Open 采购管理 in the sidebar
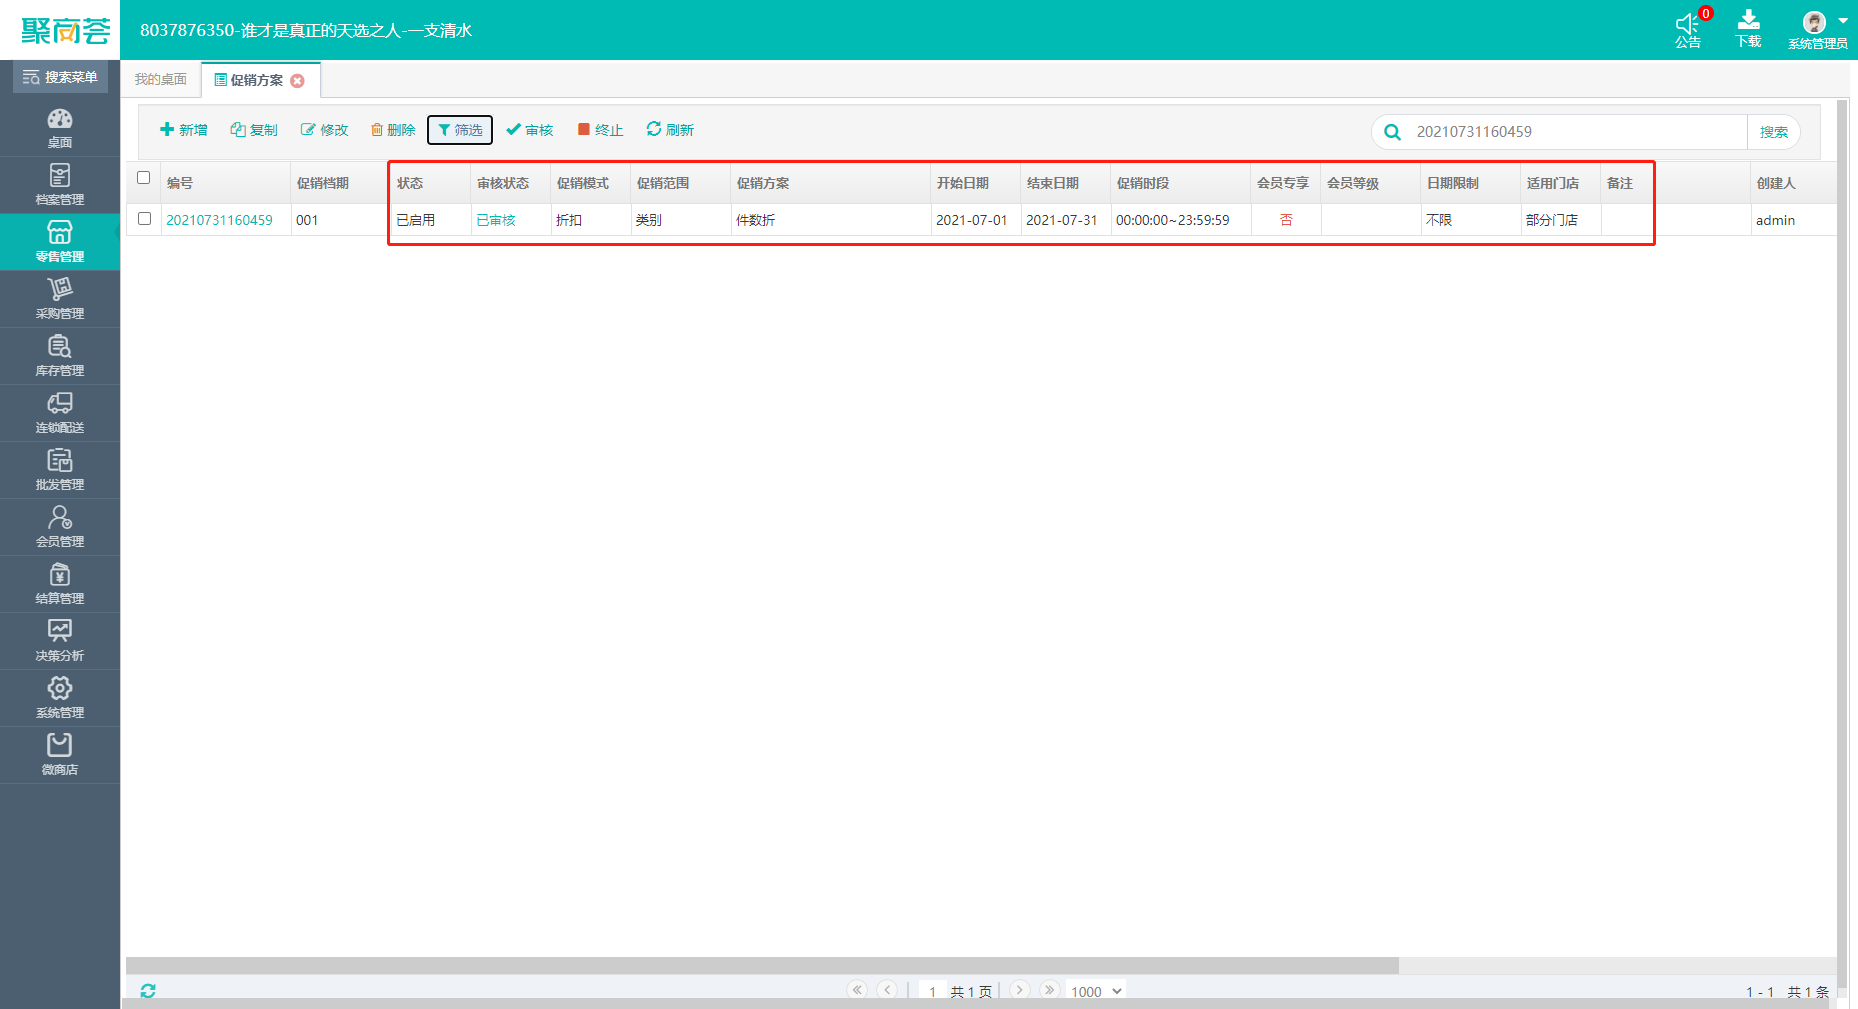 [x=60, y=298]
